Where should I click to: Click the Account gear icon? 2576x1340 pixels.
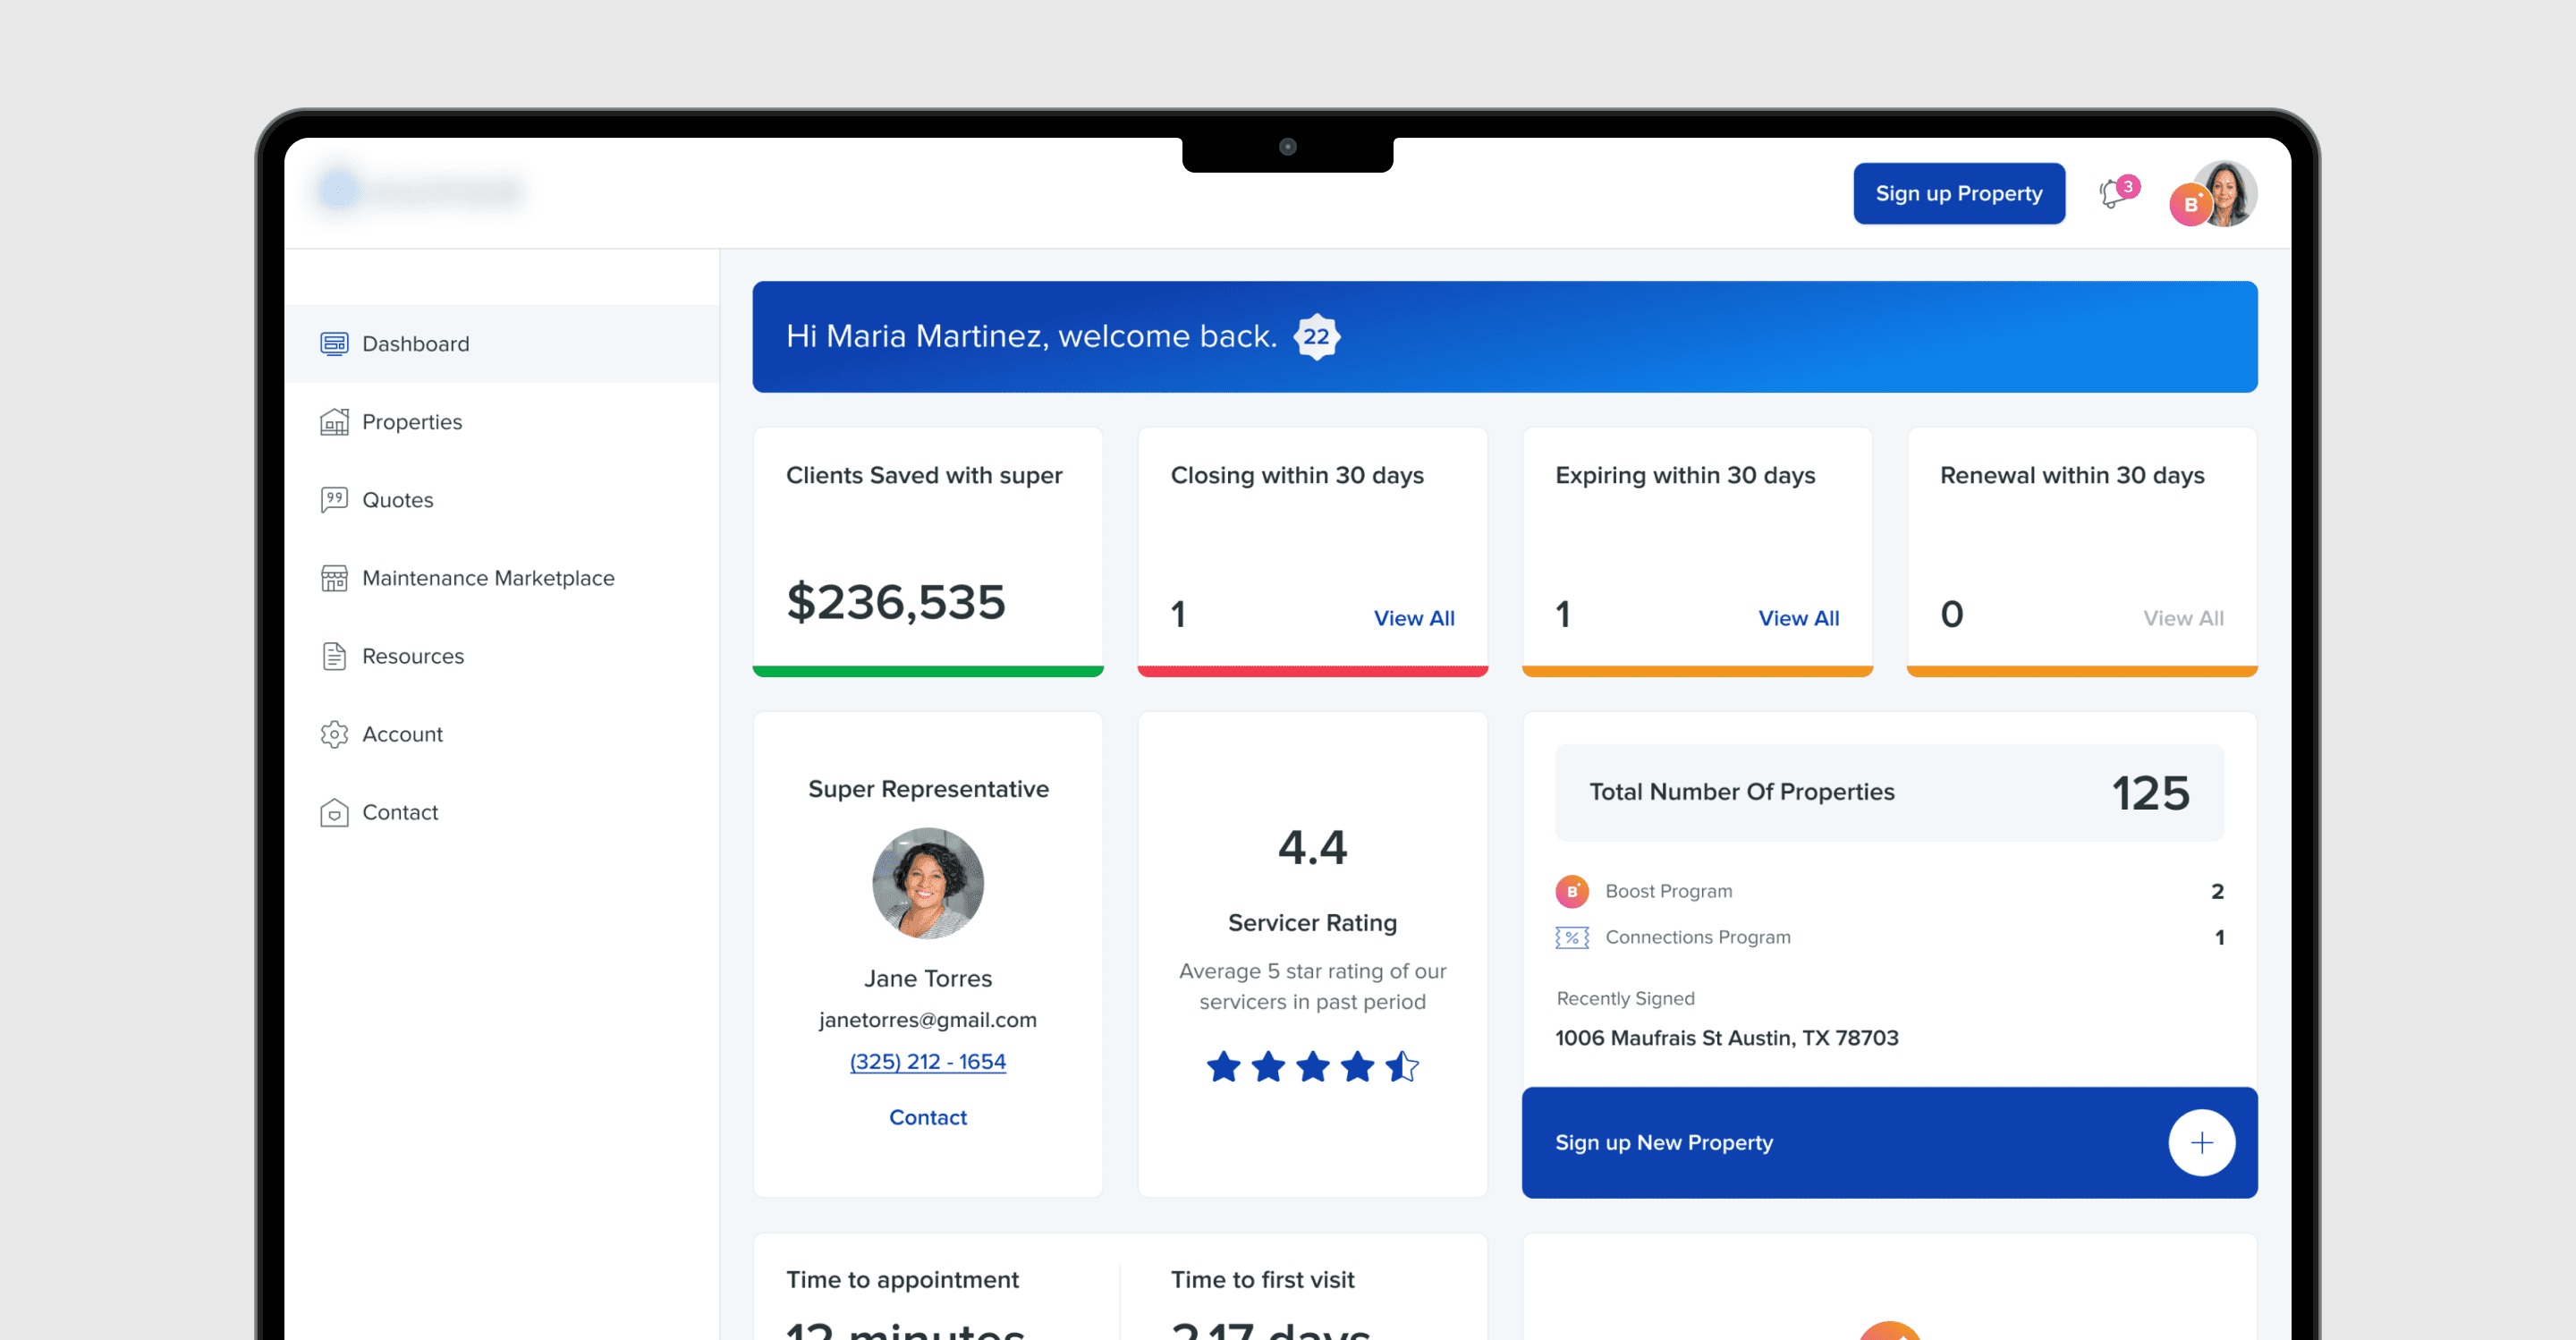[334, 734]
